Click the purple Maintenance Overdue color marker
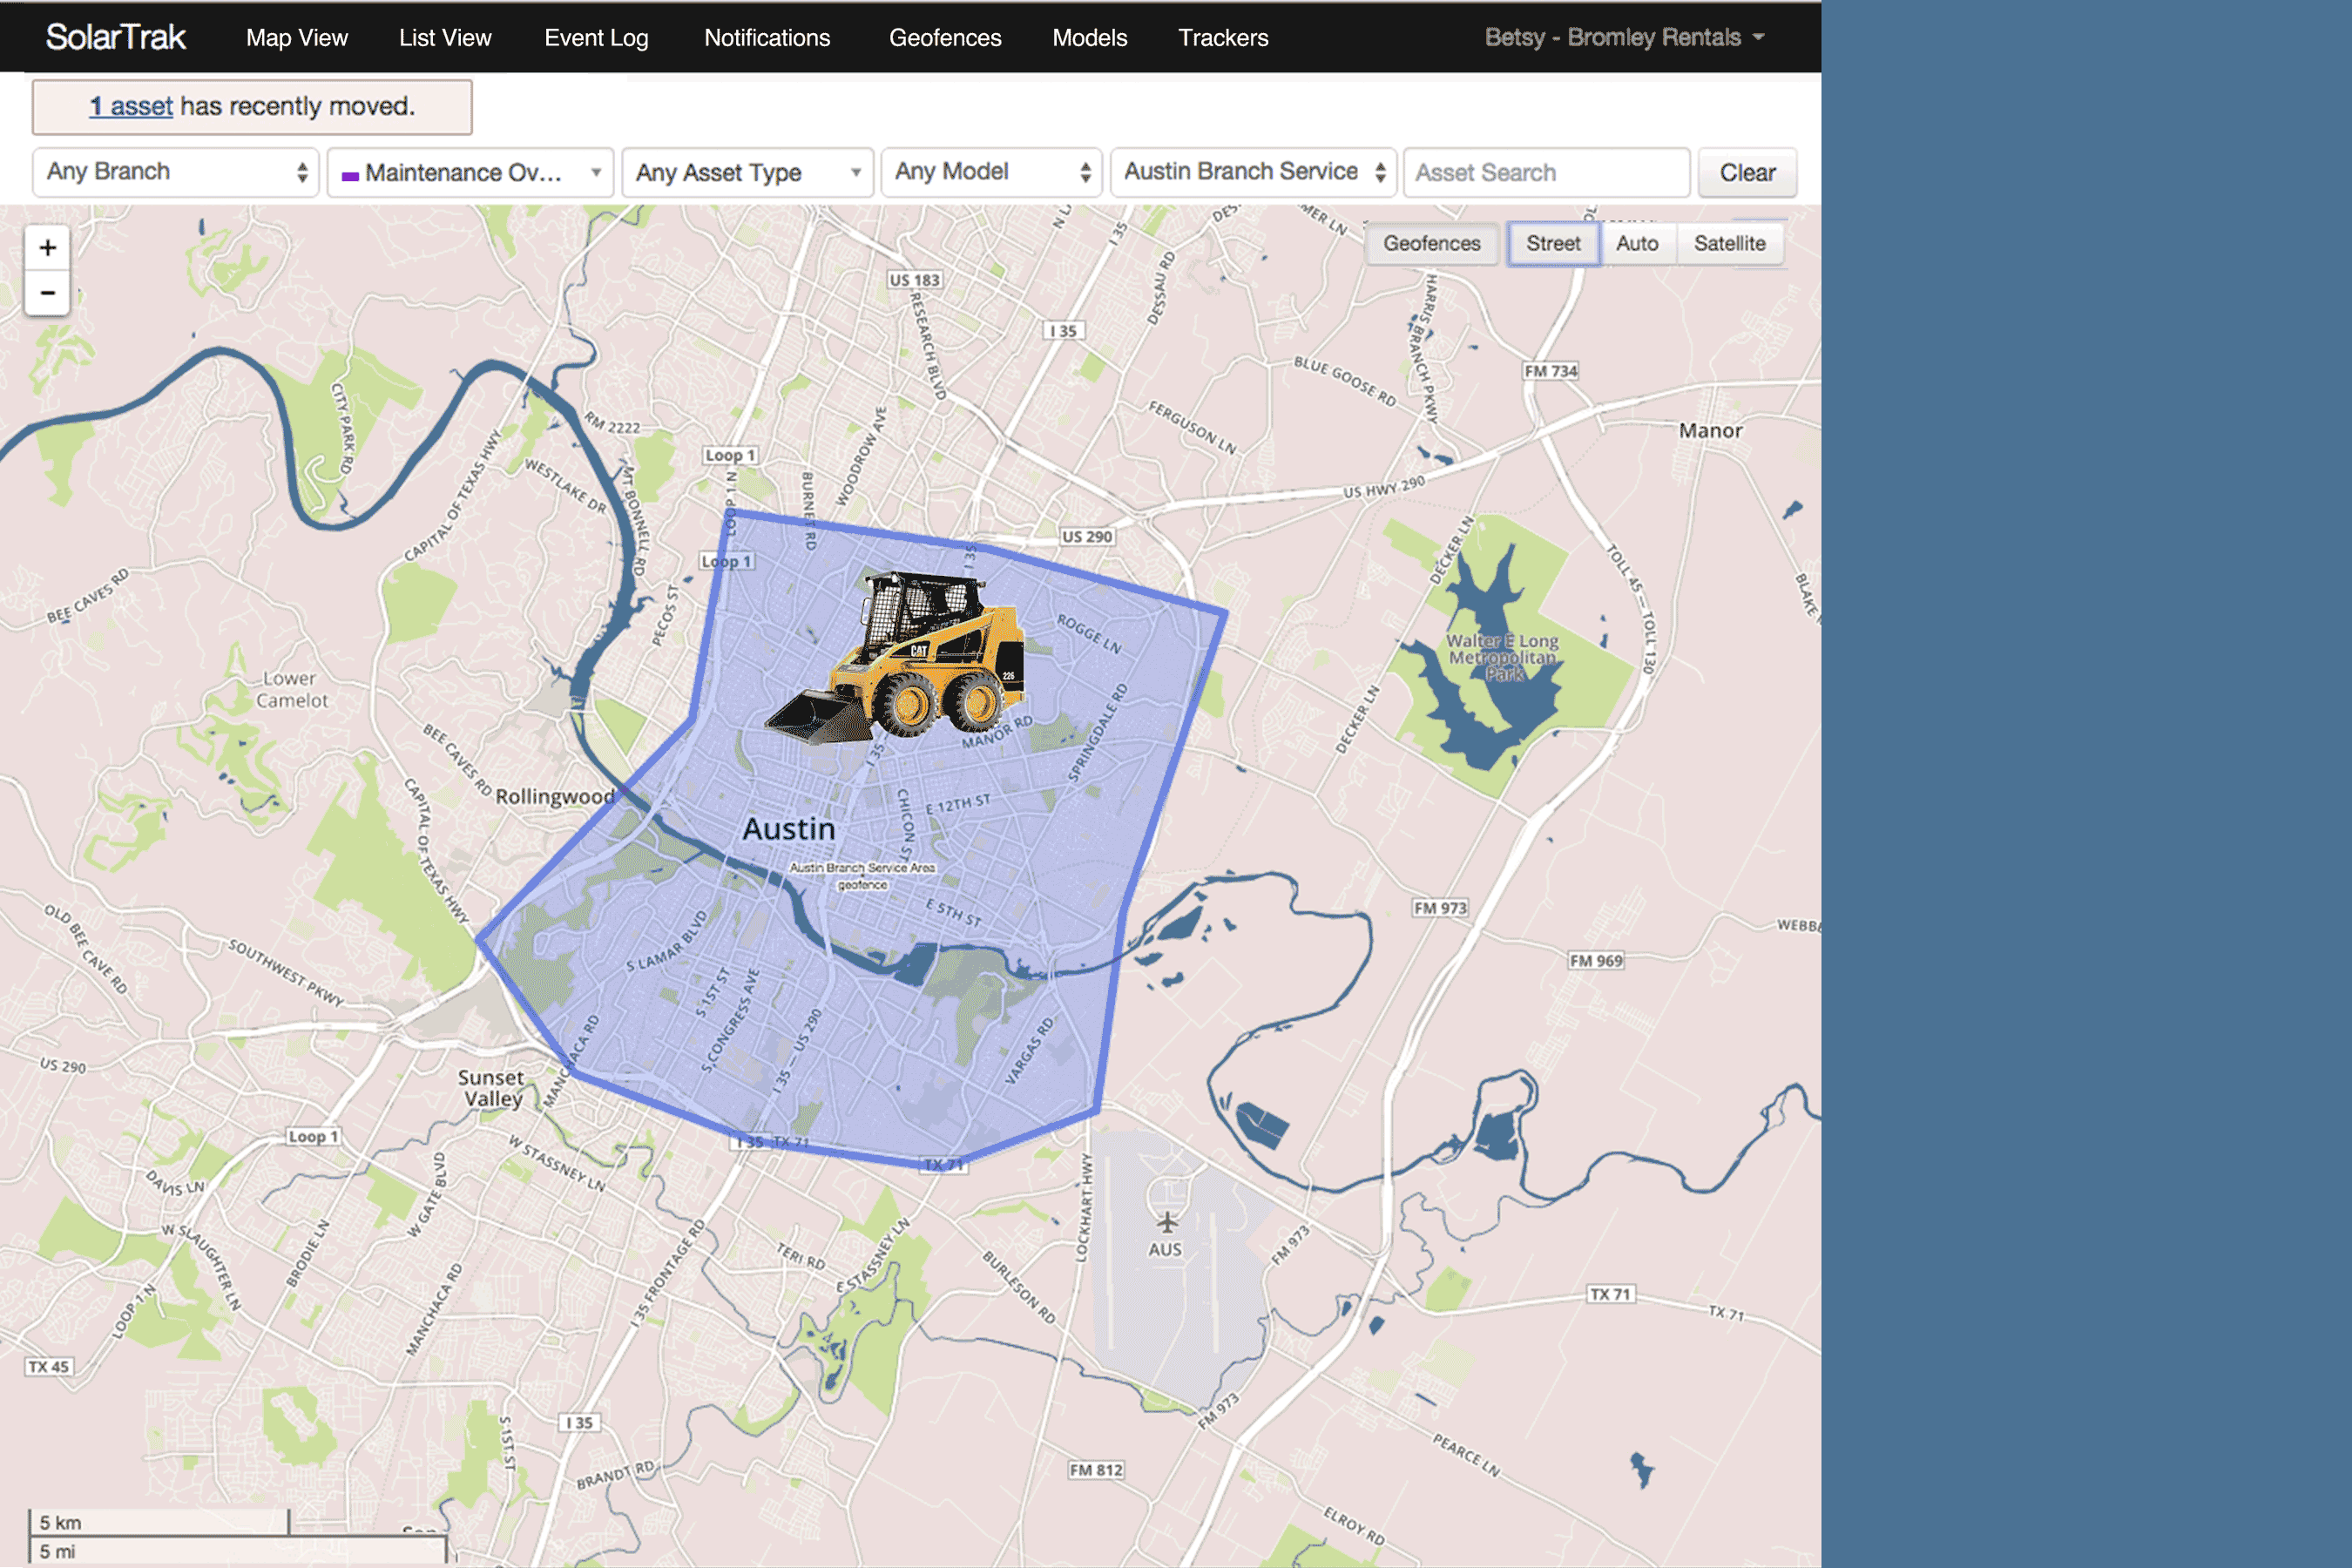Image resolution: width=2352 pixels, height=1568 pixels. [x=350, y=175]
